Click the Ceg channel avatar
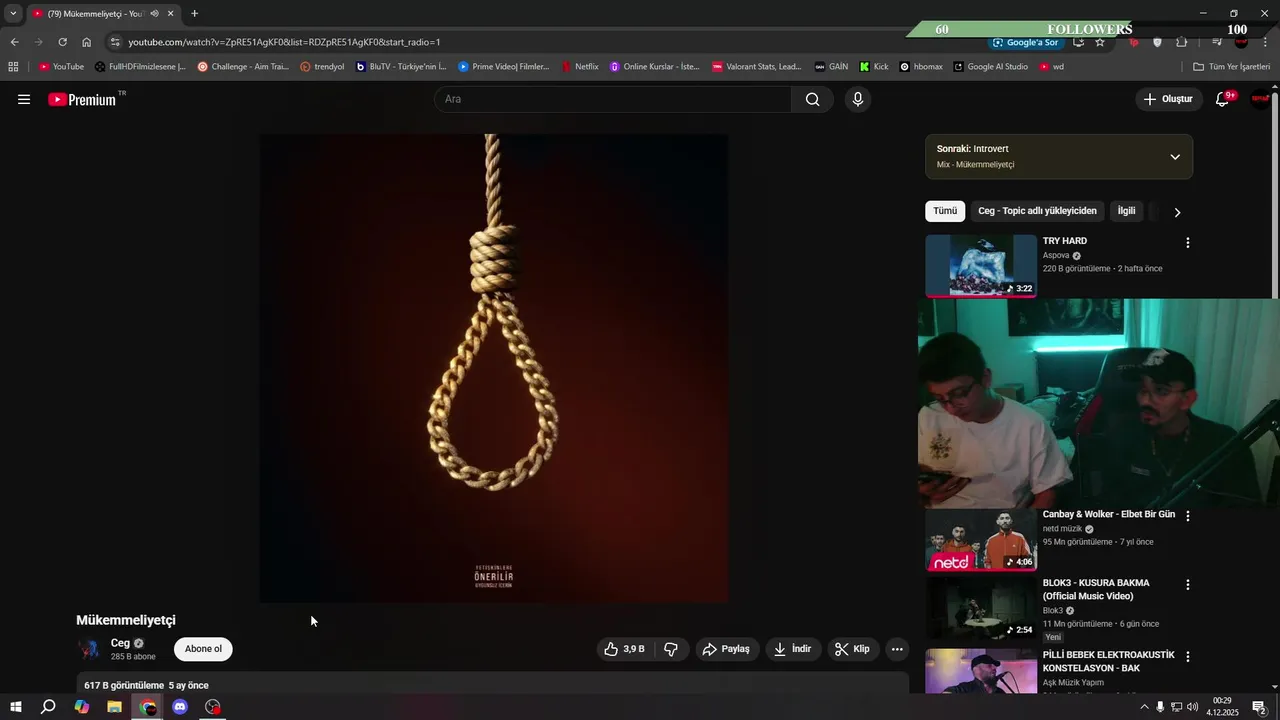1280x720 pixels. [90, 649]
